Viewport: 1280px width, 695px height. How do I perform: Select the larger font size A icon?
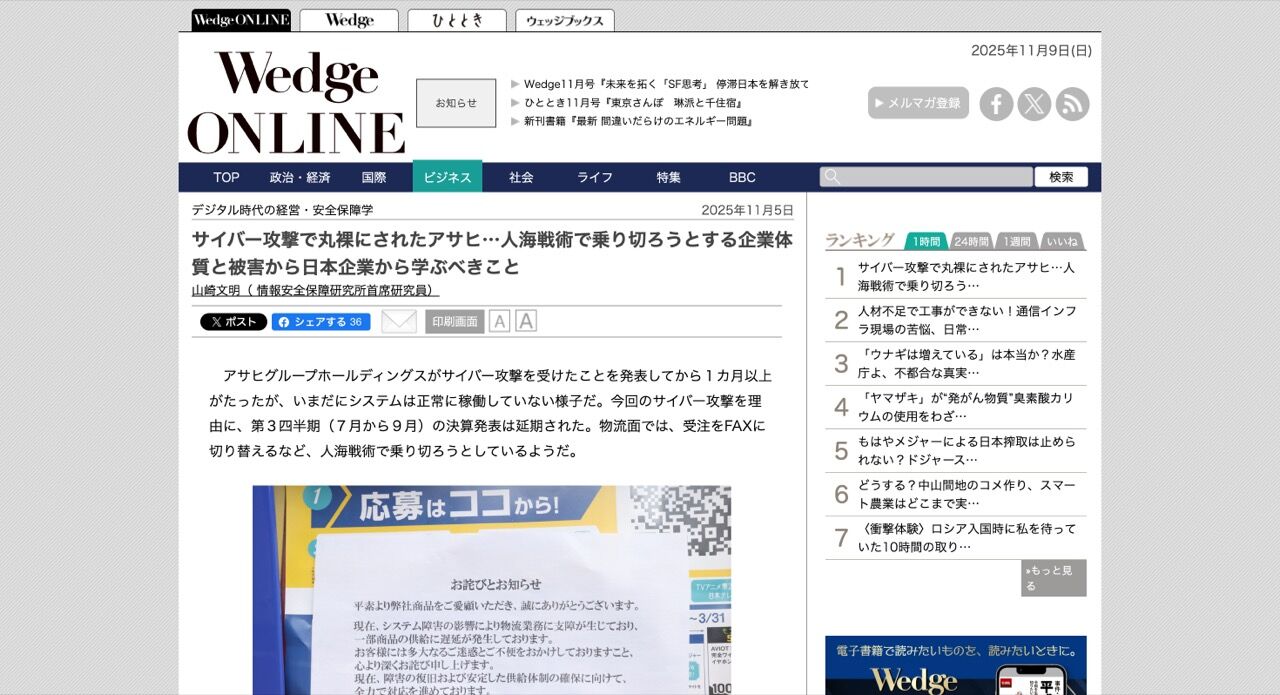[x=526, y=321]
